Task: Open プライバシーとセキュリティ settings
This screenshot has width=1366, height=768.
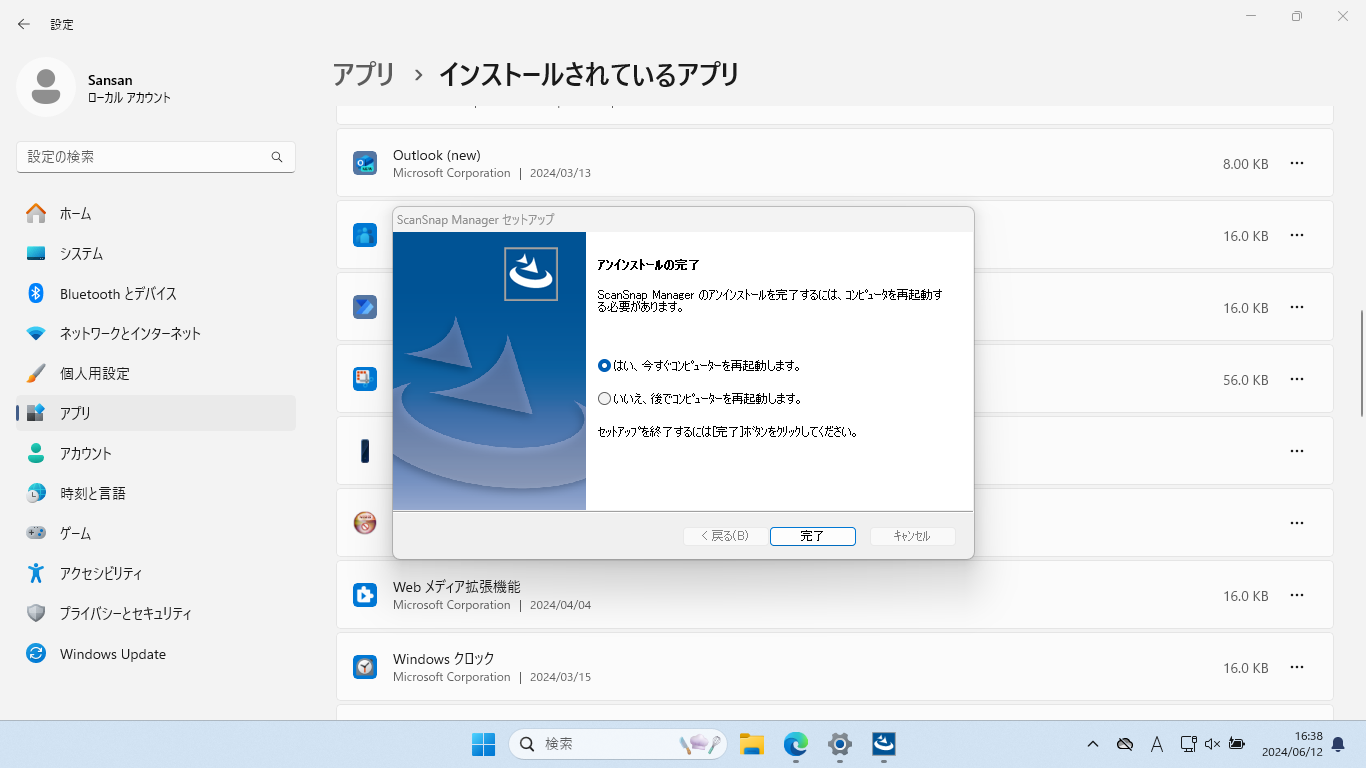Action: (x=156, y=613)
